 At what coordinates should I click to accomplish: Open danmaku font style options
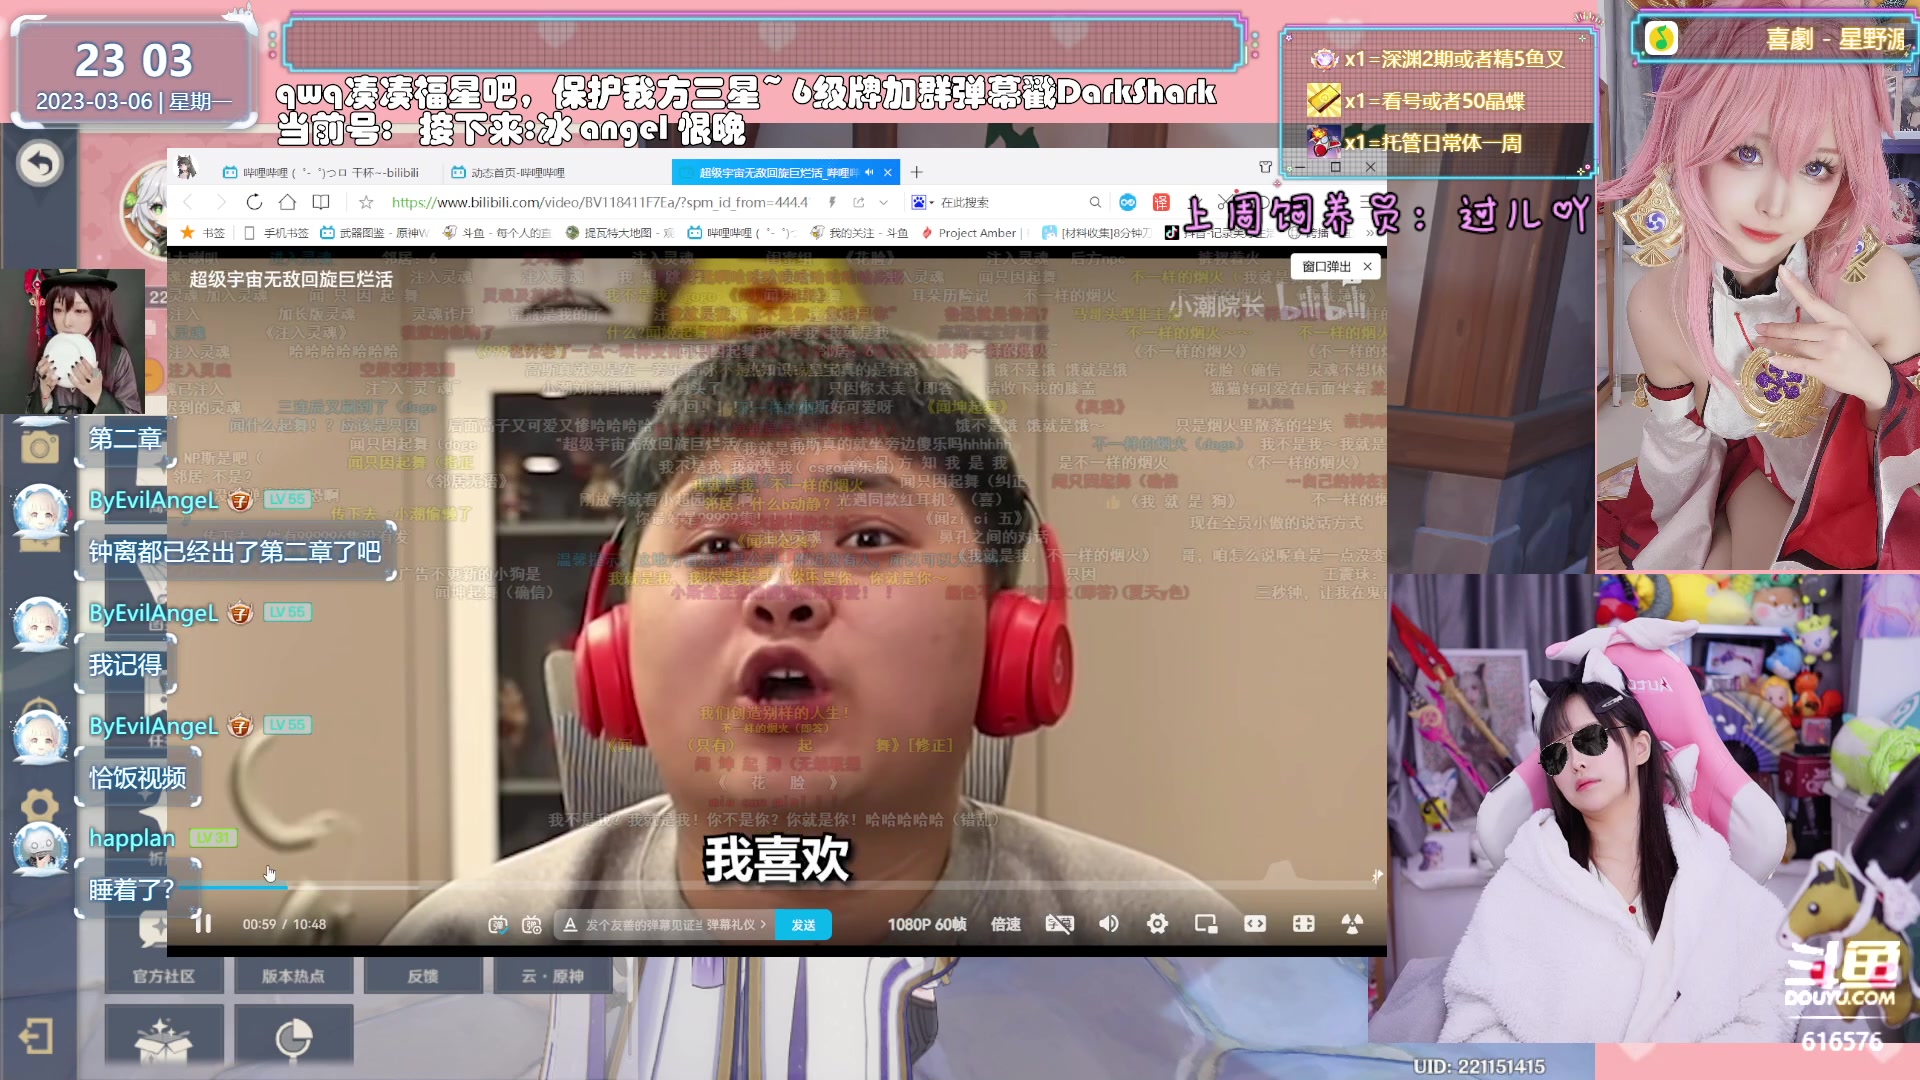tap(570, 925)
